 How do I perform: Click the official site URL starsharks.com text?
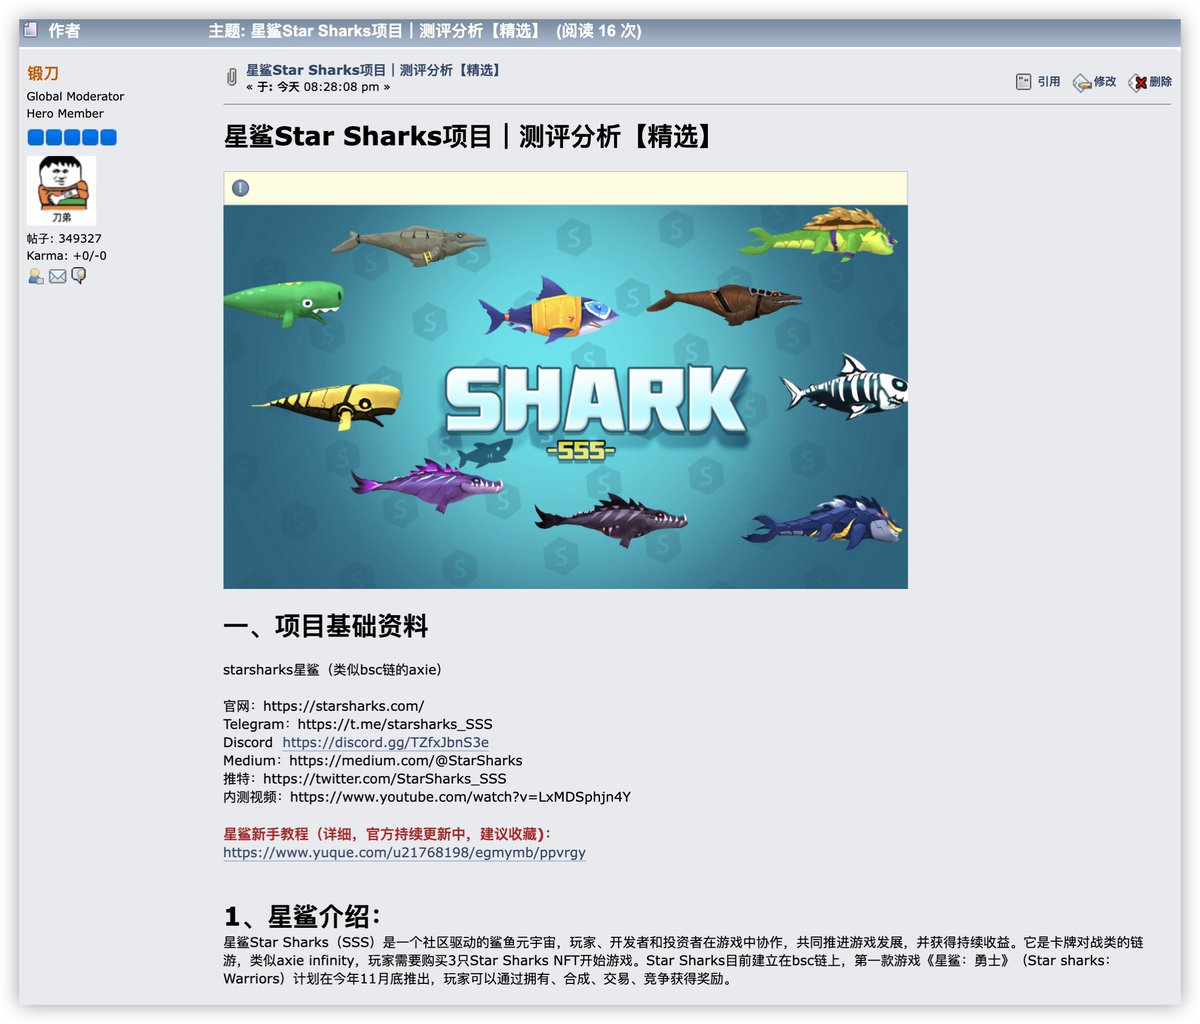point(343,706)
